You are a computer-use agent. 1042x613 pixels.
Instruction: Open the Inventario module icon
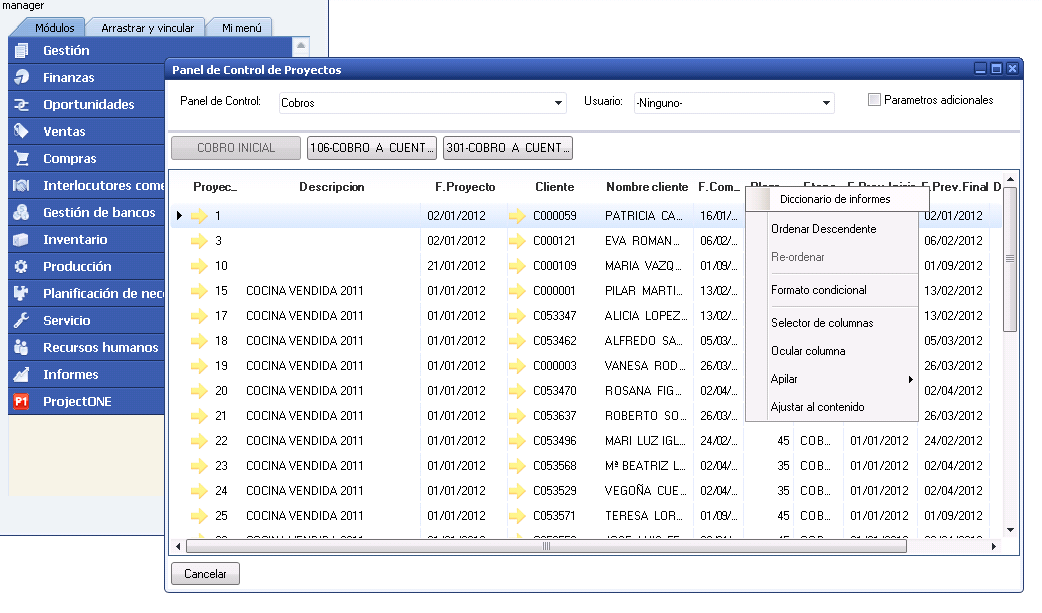point(21,239)
